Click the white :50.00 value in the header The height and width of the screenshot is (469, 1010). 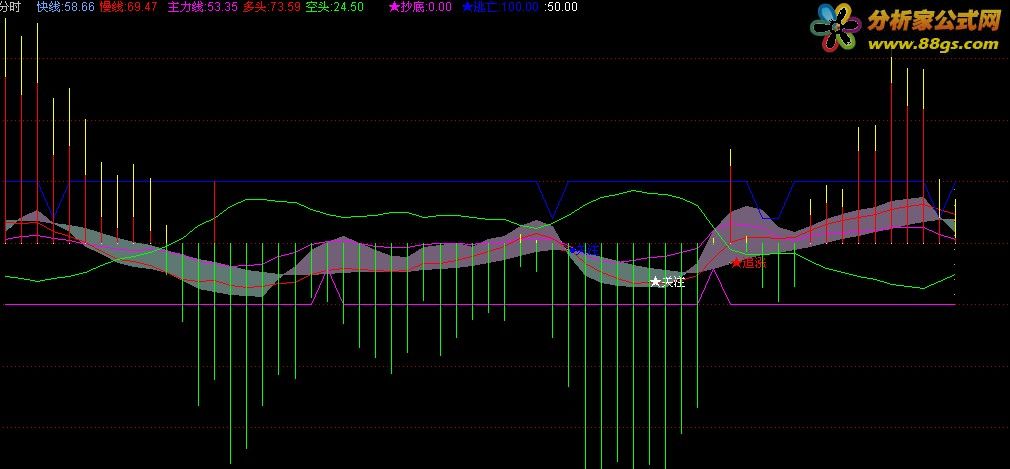560,8
